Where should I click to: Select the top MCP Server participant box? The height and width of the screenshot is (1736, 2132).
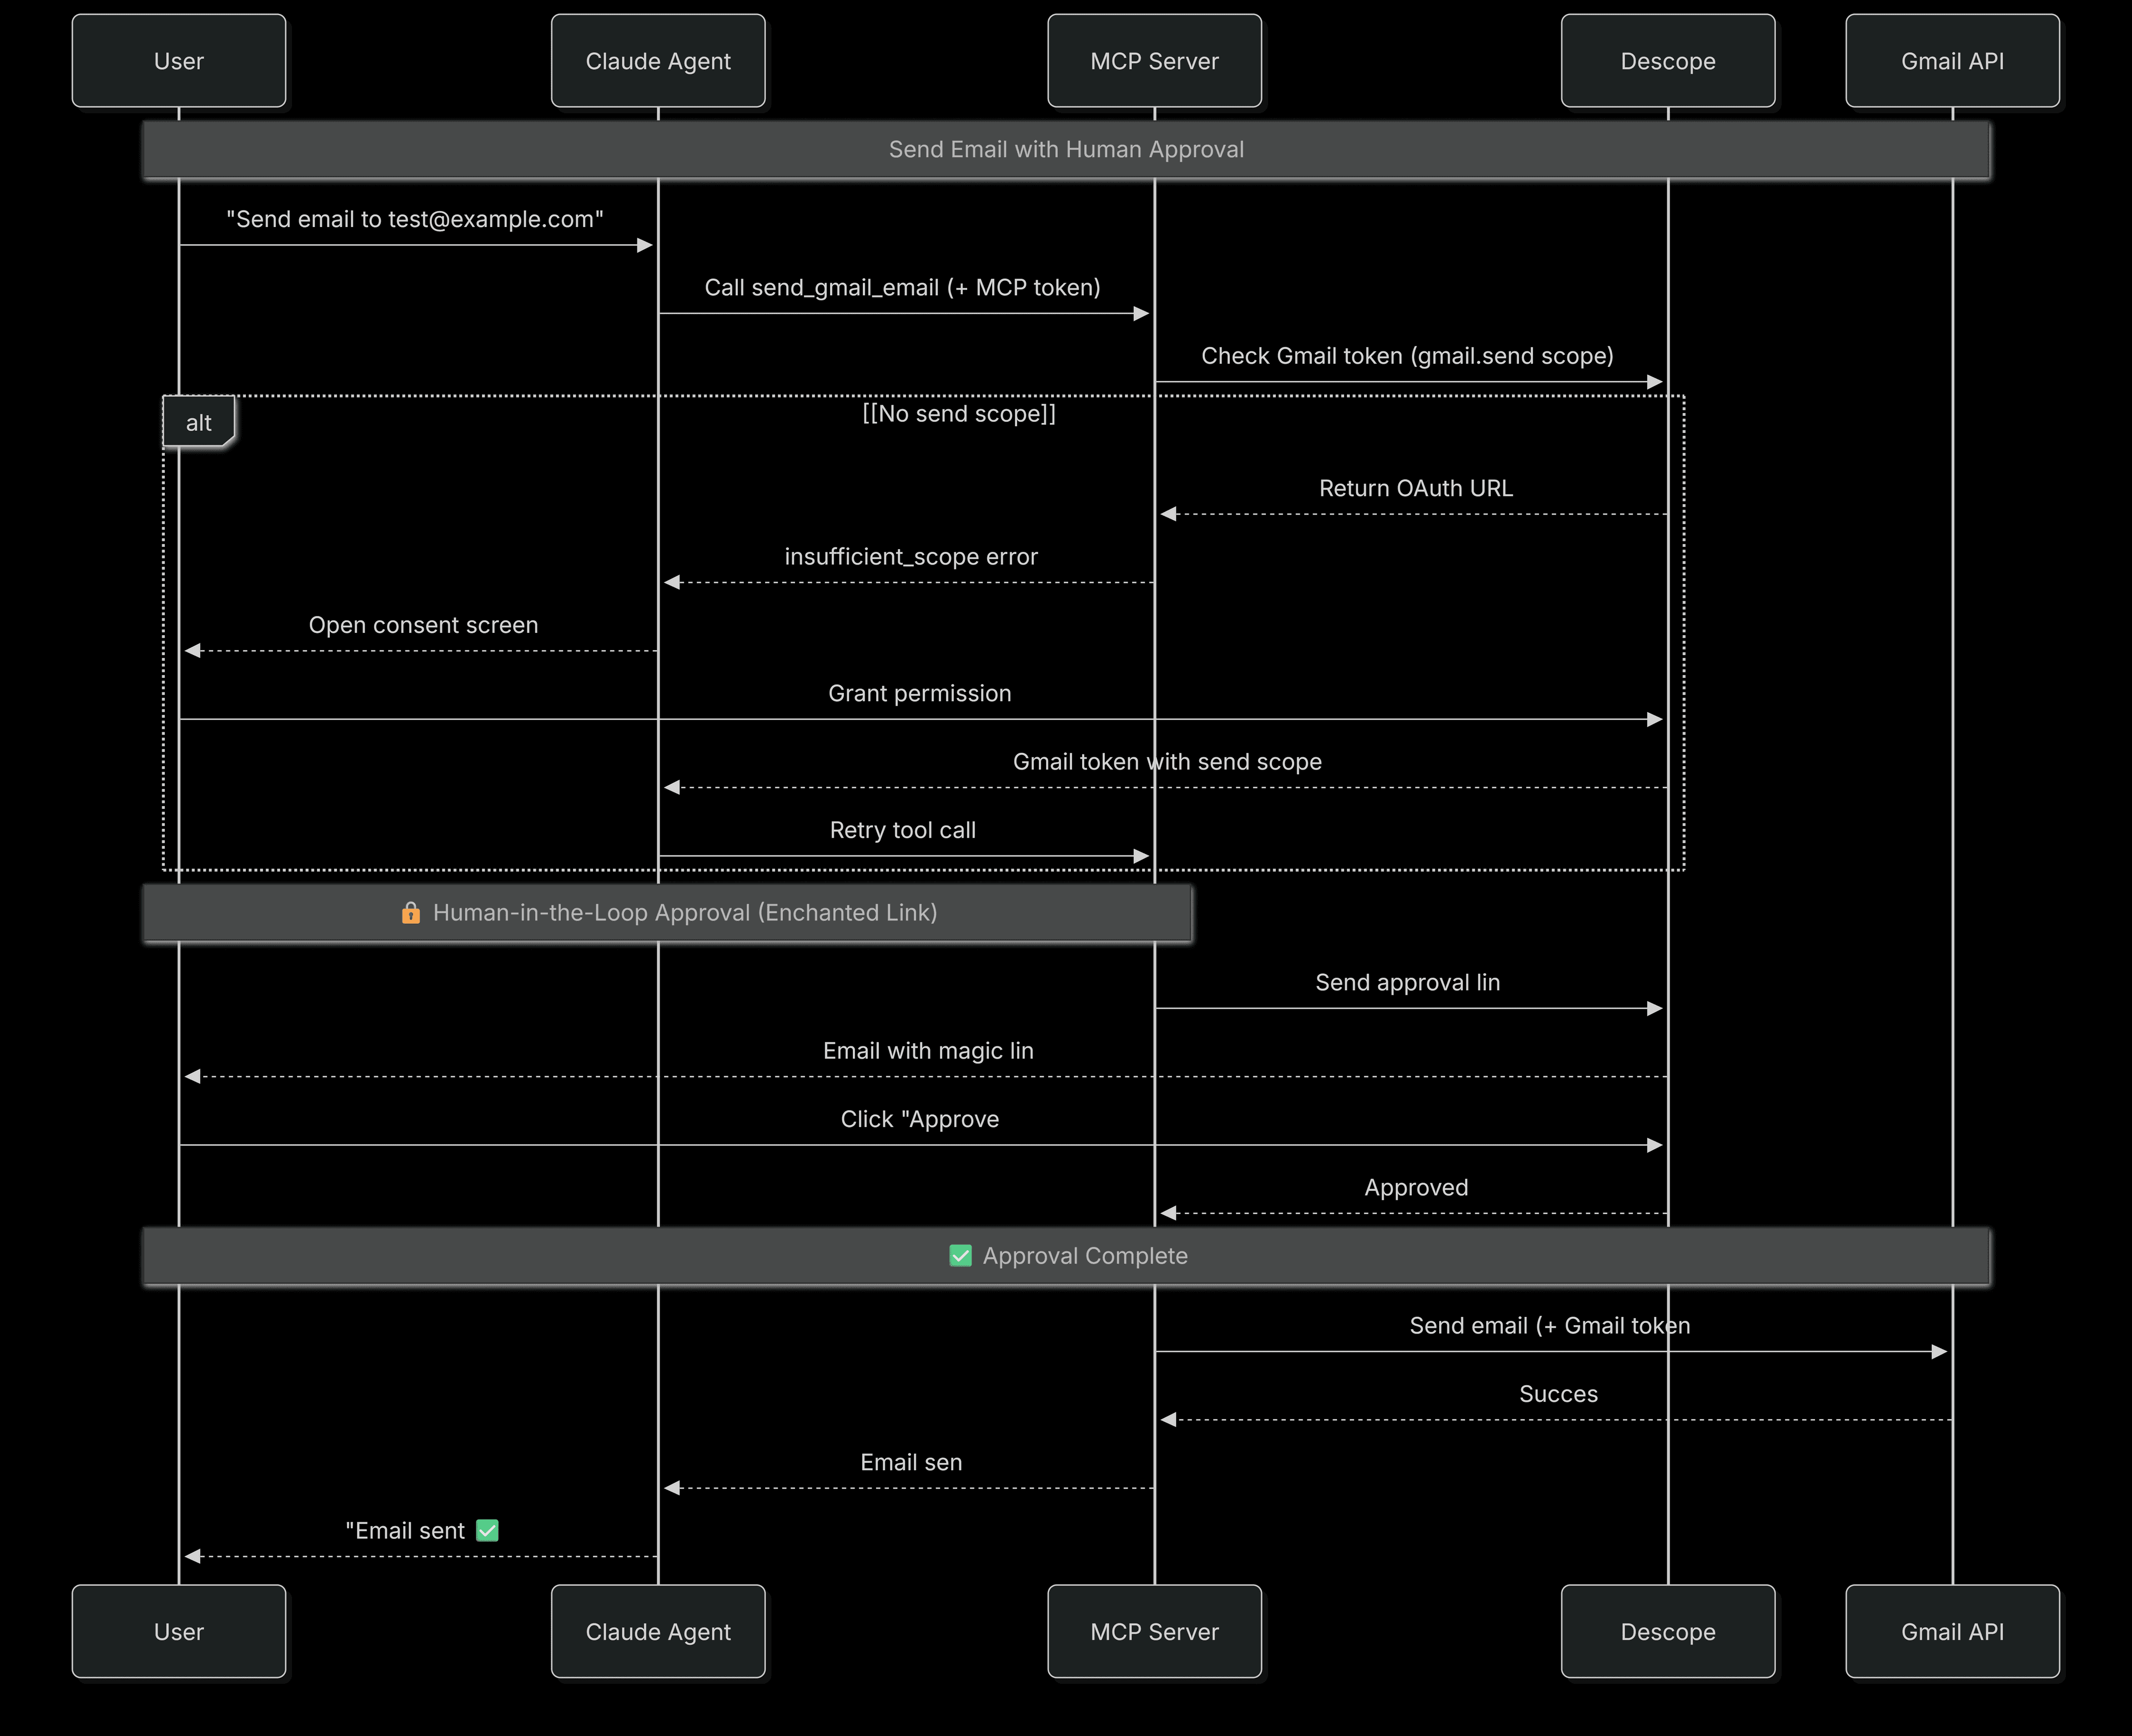tap(1155, 61)
